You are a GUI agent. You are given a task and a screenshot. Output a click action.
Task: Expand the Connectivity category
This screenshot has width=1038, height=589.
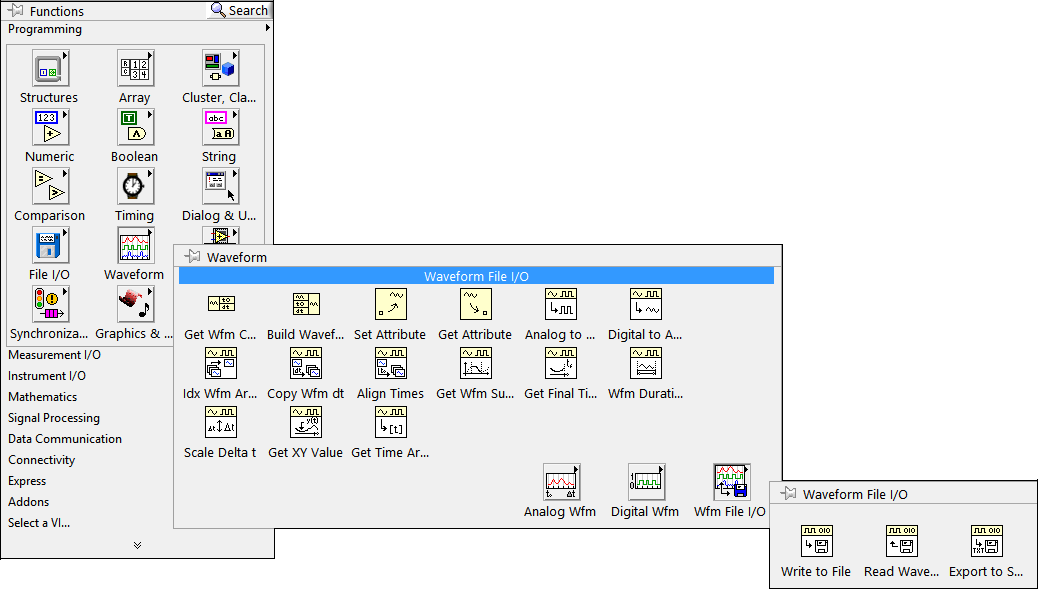tap(42, 460)
